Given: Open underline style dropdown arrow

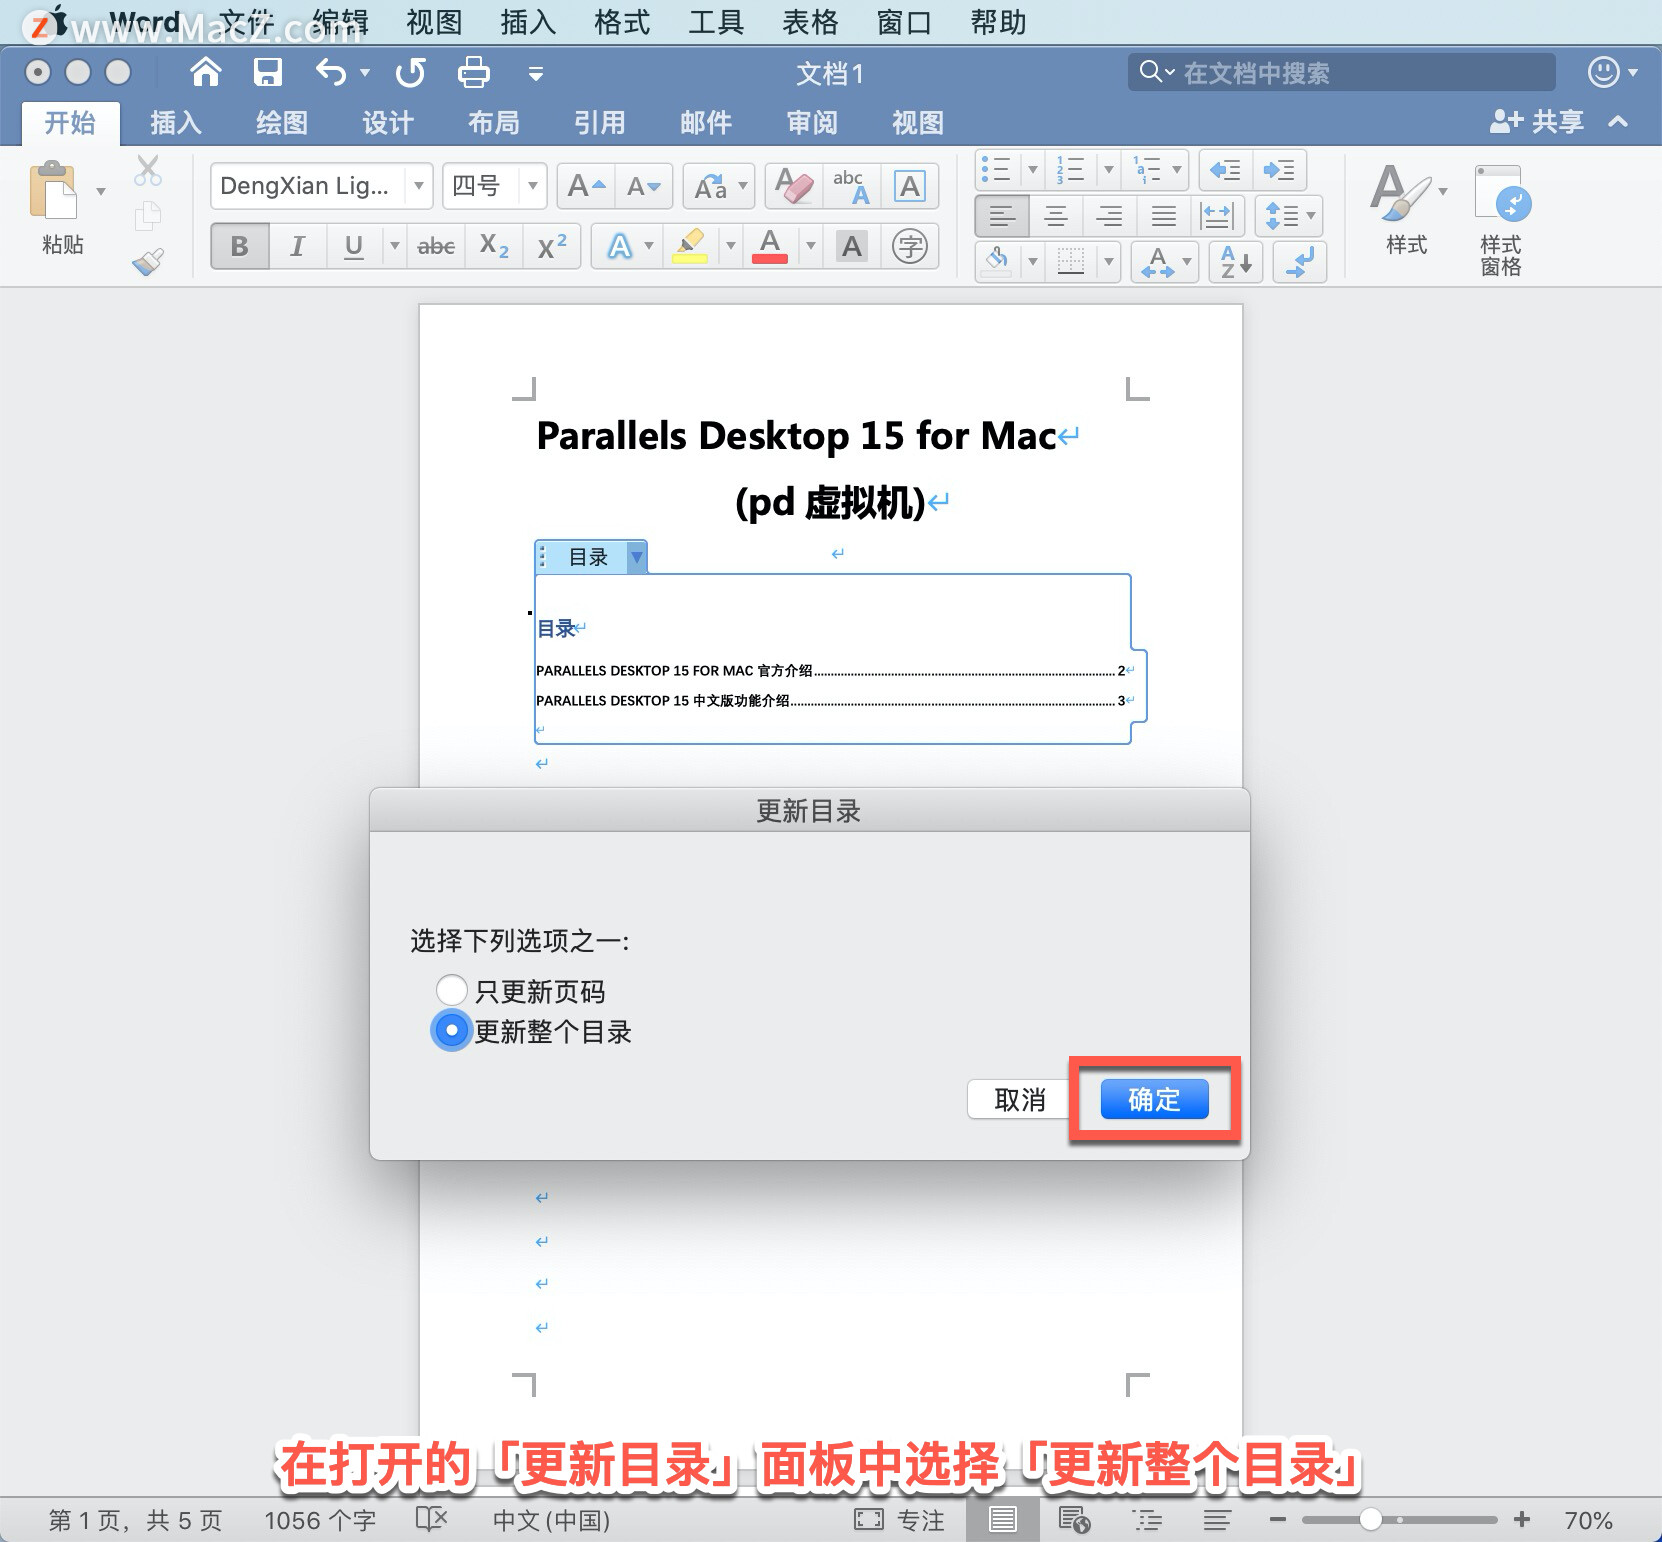Looking at the screenshot, I should pos(394,246).
